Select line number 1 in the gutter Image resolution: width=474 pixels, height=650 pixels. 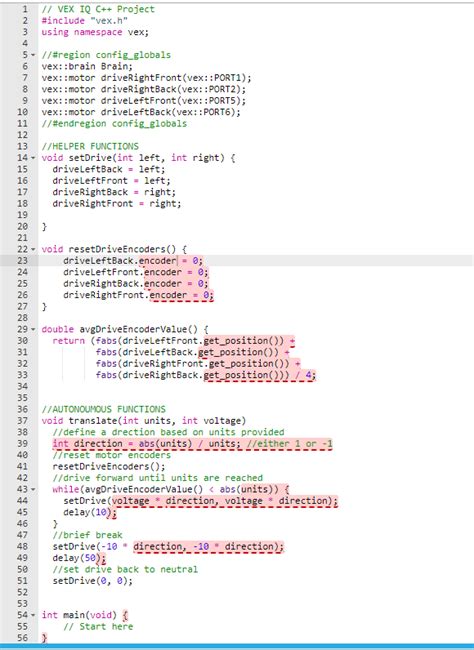pyautogui.click(x=25, y=9)
